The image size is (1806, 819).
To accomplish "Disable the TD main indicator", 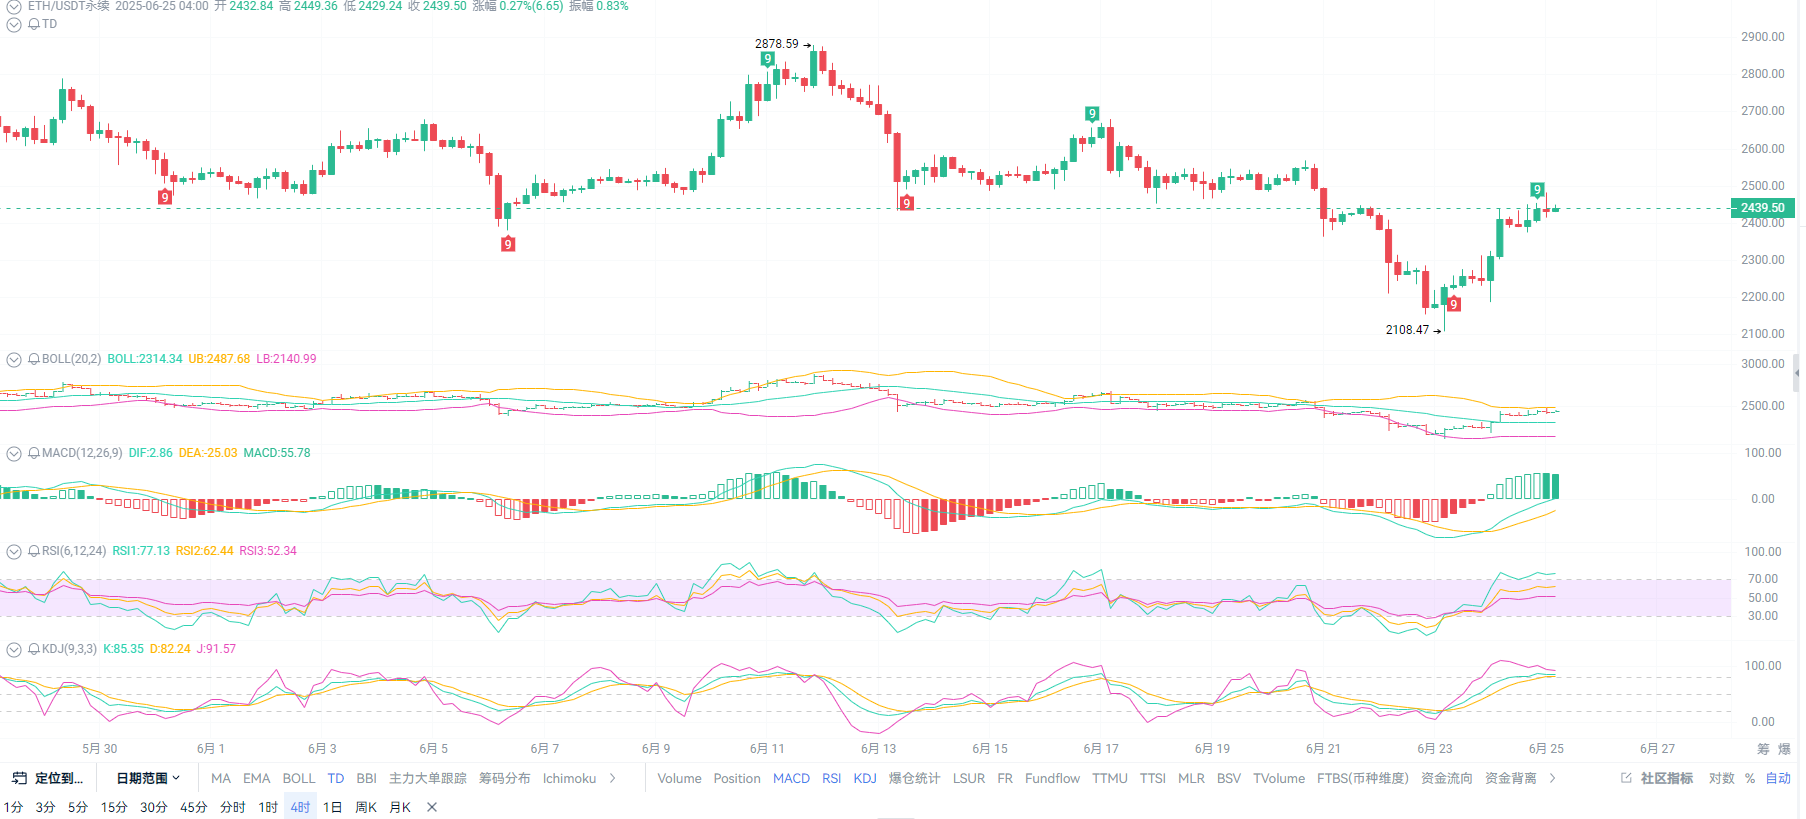I will point(335,778).
